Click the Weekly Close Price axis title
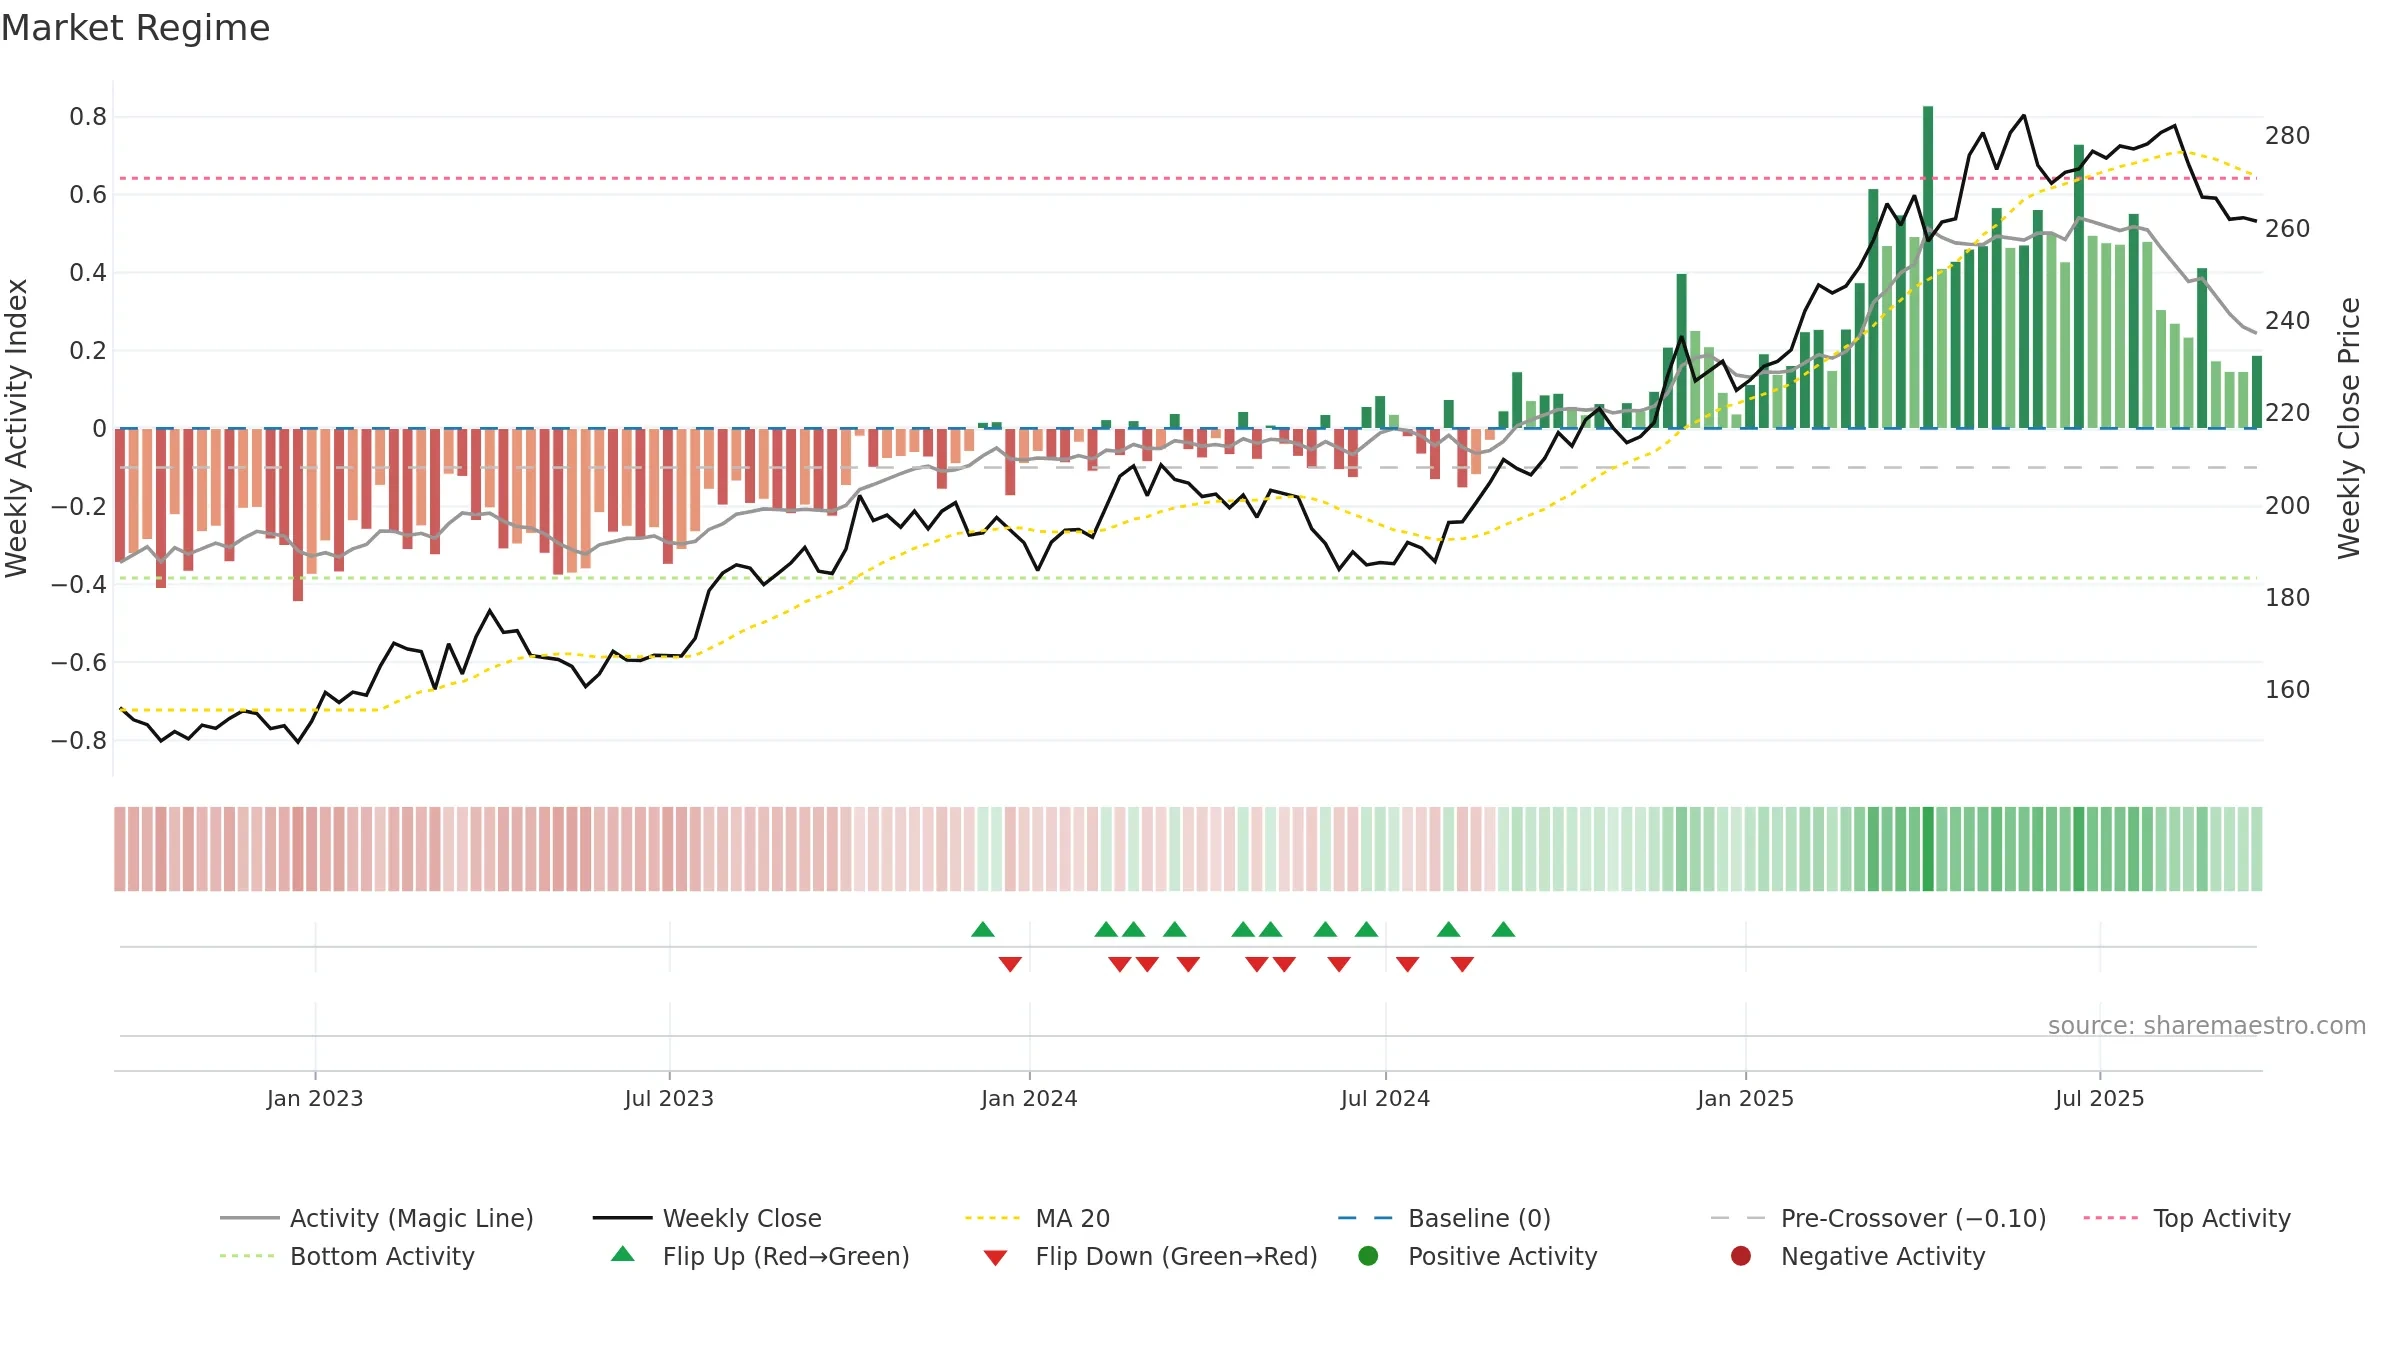This screenshot has width=2400, height=1350. [x=2349, y=428]
